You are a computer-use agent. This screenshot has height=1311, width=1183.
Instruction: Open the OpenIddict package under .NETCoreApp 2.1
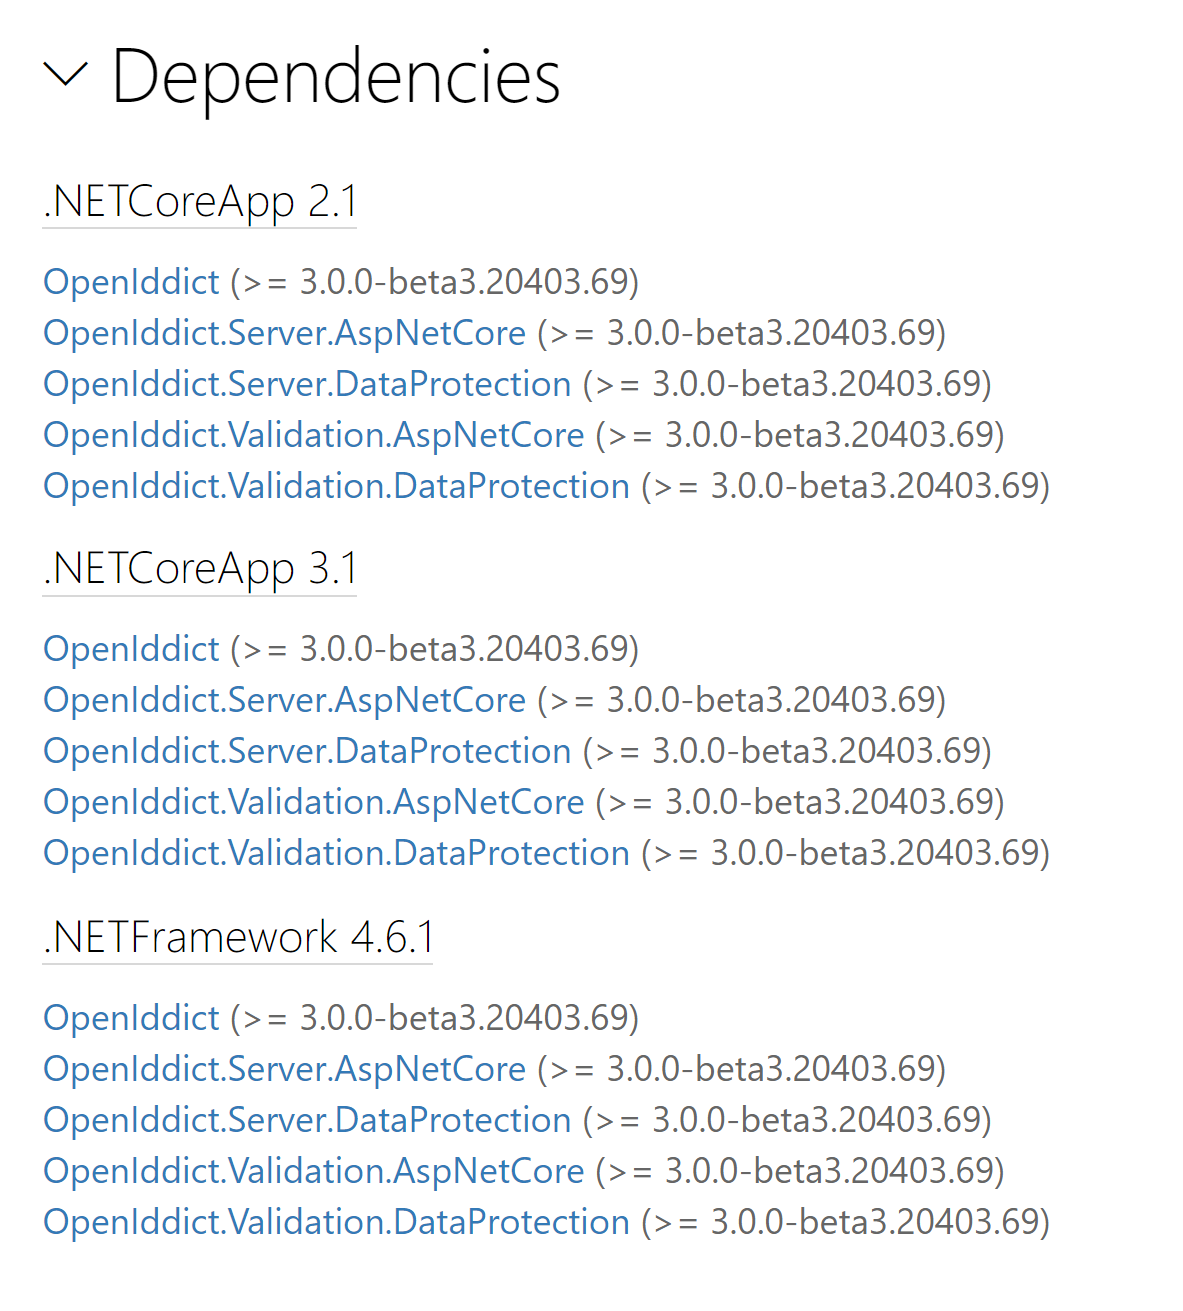(131, 282)
